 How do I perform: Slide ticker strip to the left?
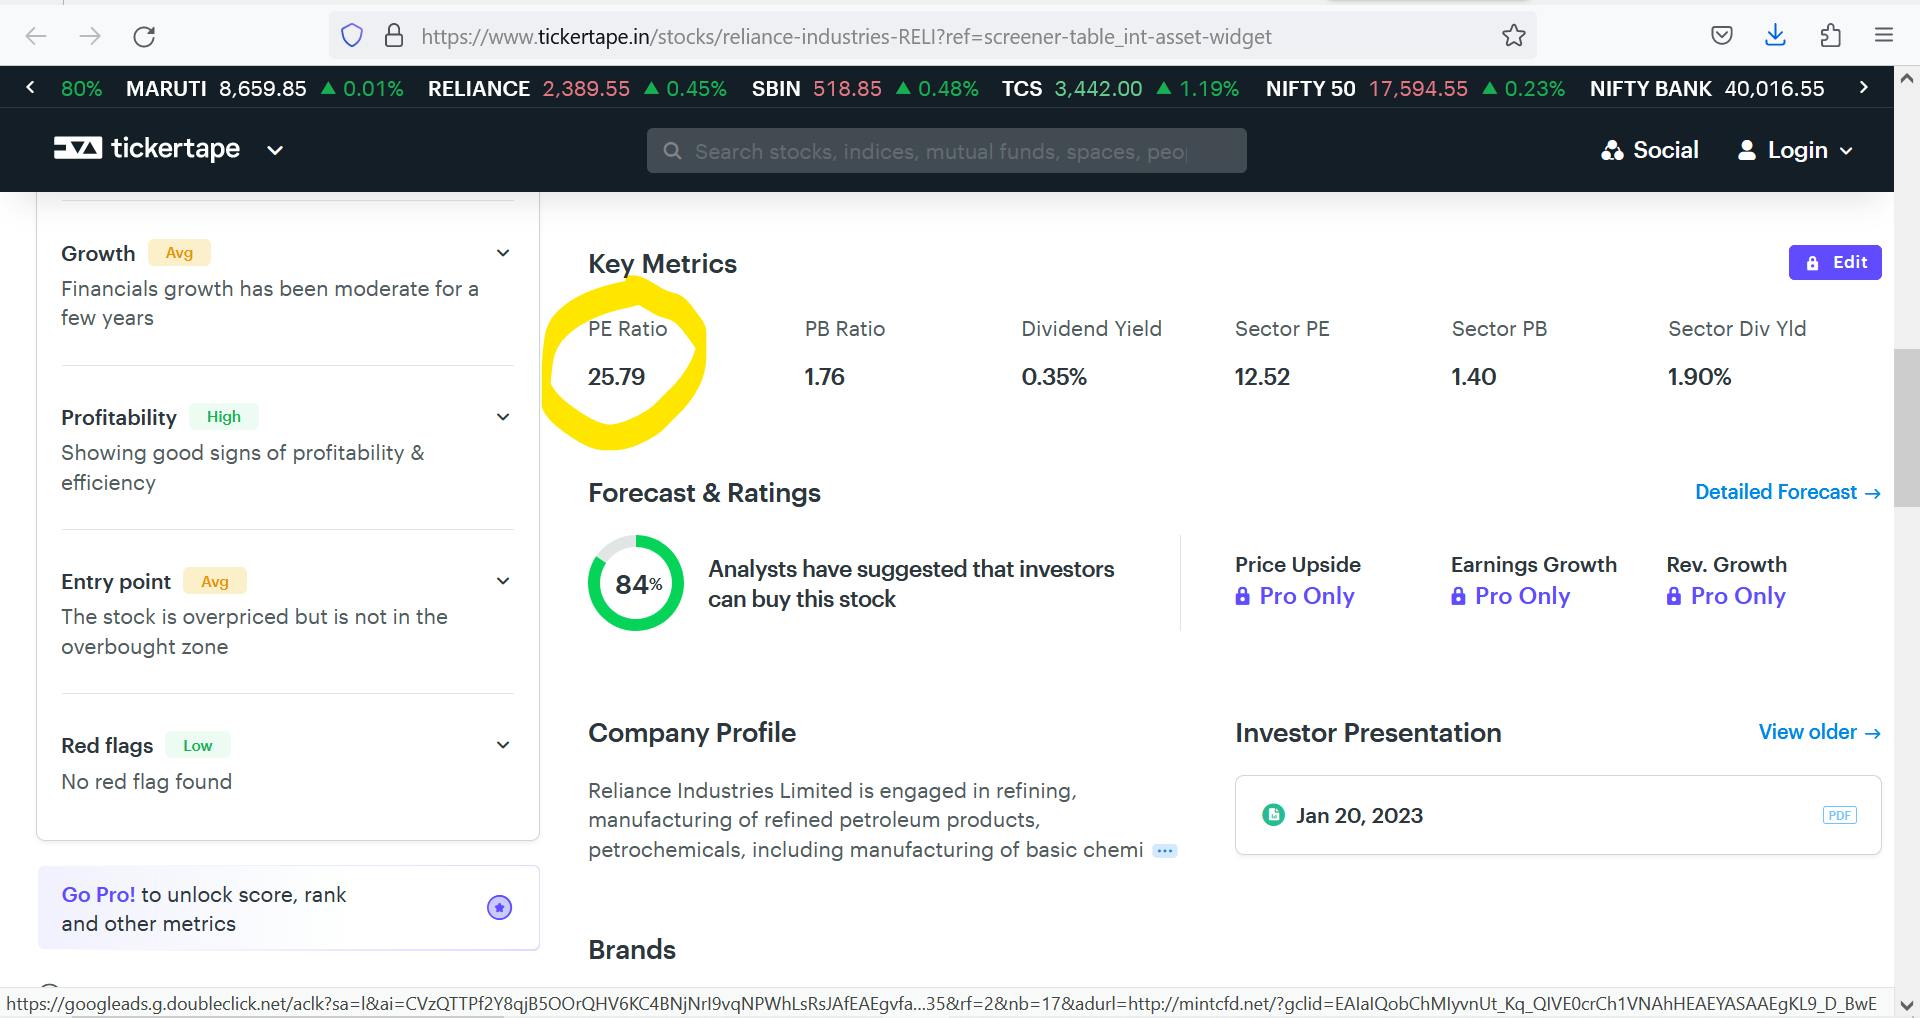30,88
